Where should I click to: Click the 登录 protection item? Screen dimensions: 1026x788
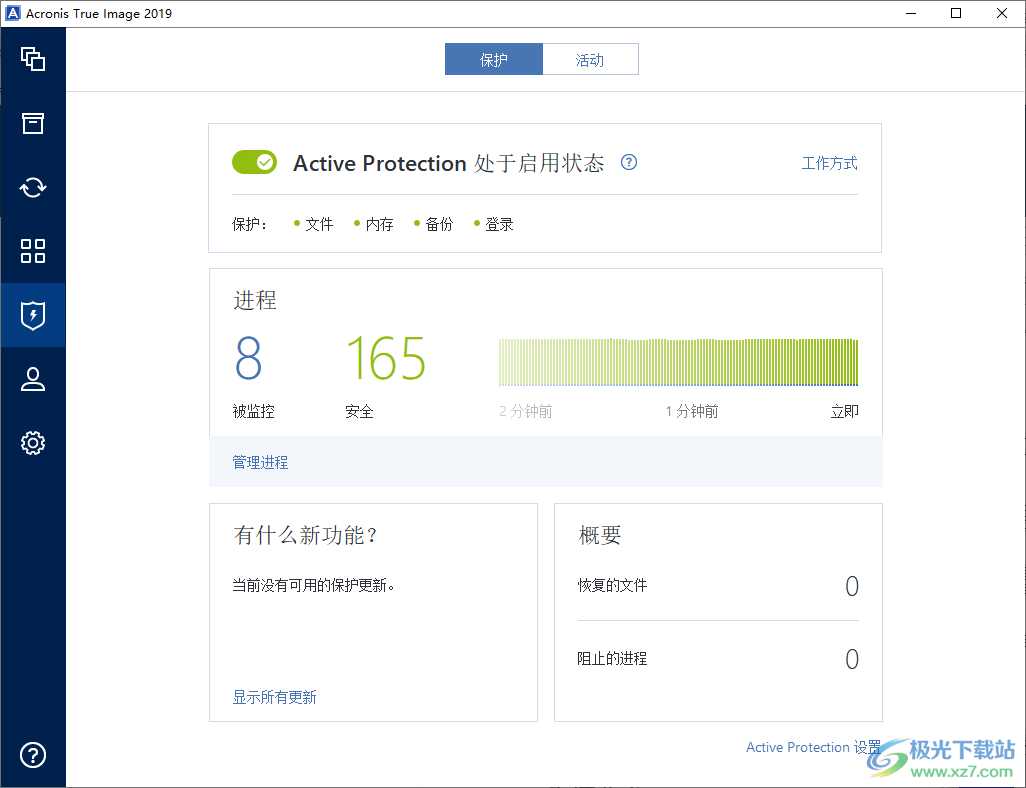493,224
